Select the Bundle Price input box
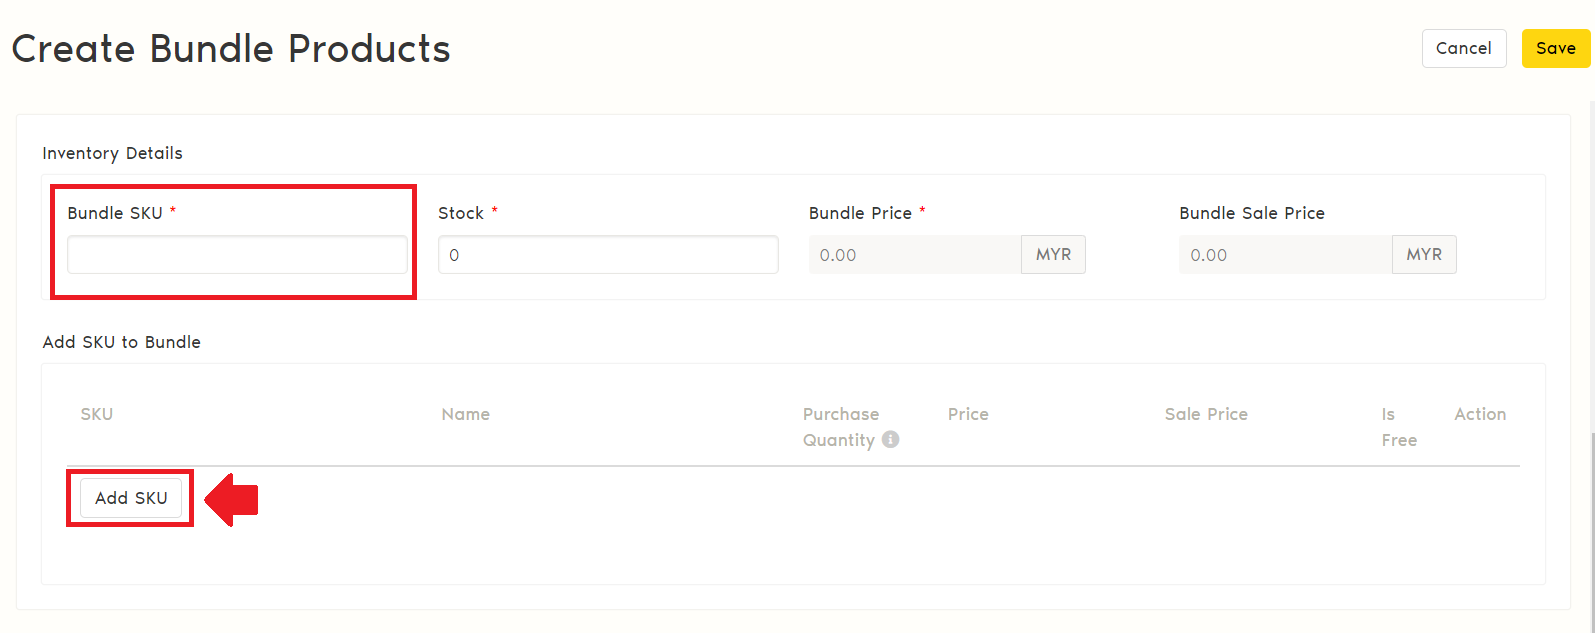The image size is (1595, 633). coord(914,255)
